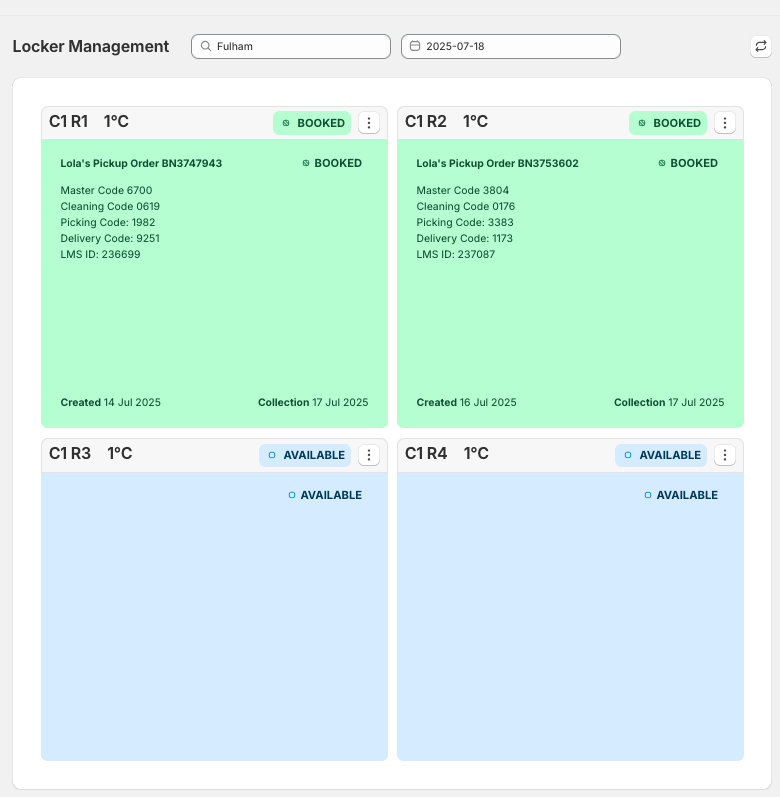Screen dimensions: 780x797
Task: Click the BOOKED badge in C1 R2 header
Action: (668, 123)
